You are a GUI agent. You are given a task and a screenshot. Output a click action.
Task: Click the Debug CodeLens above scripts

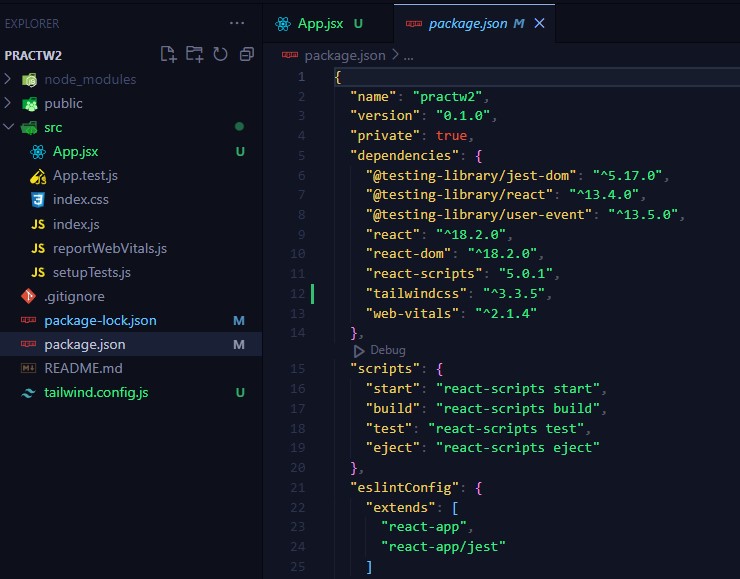pyautogui.click(x=387, y=350)
